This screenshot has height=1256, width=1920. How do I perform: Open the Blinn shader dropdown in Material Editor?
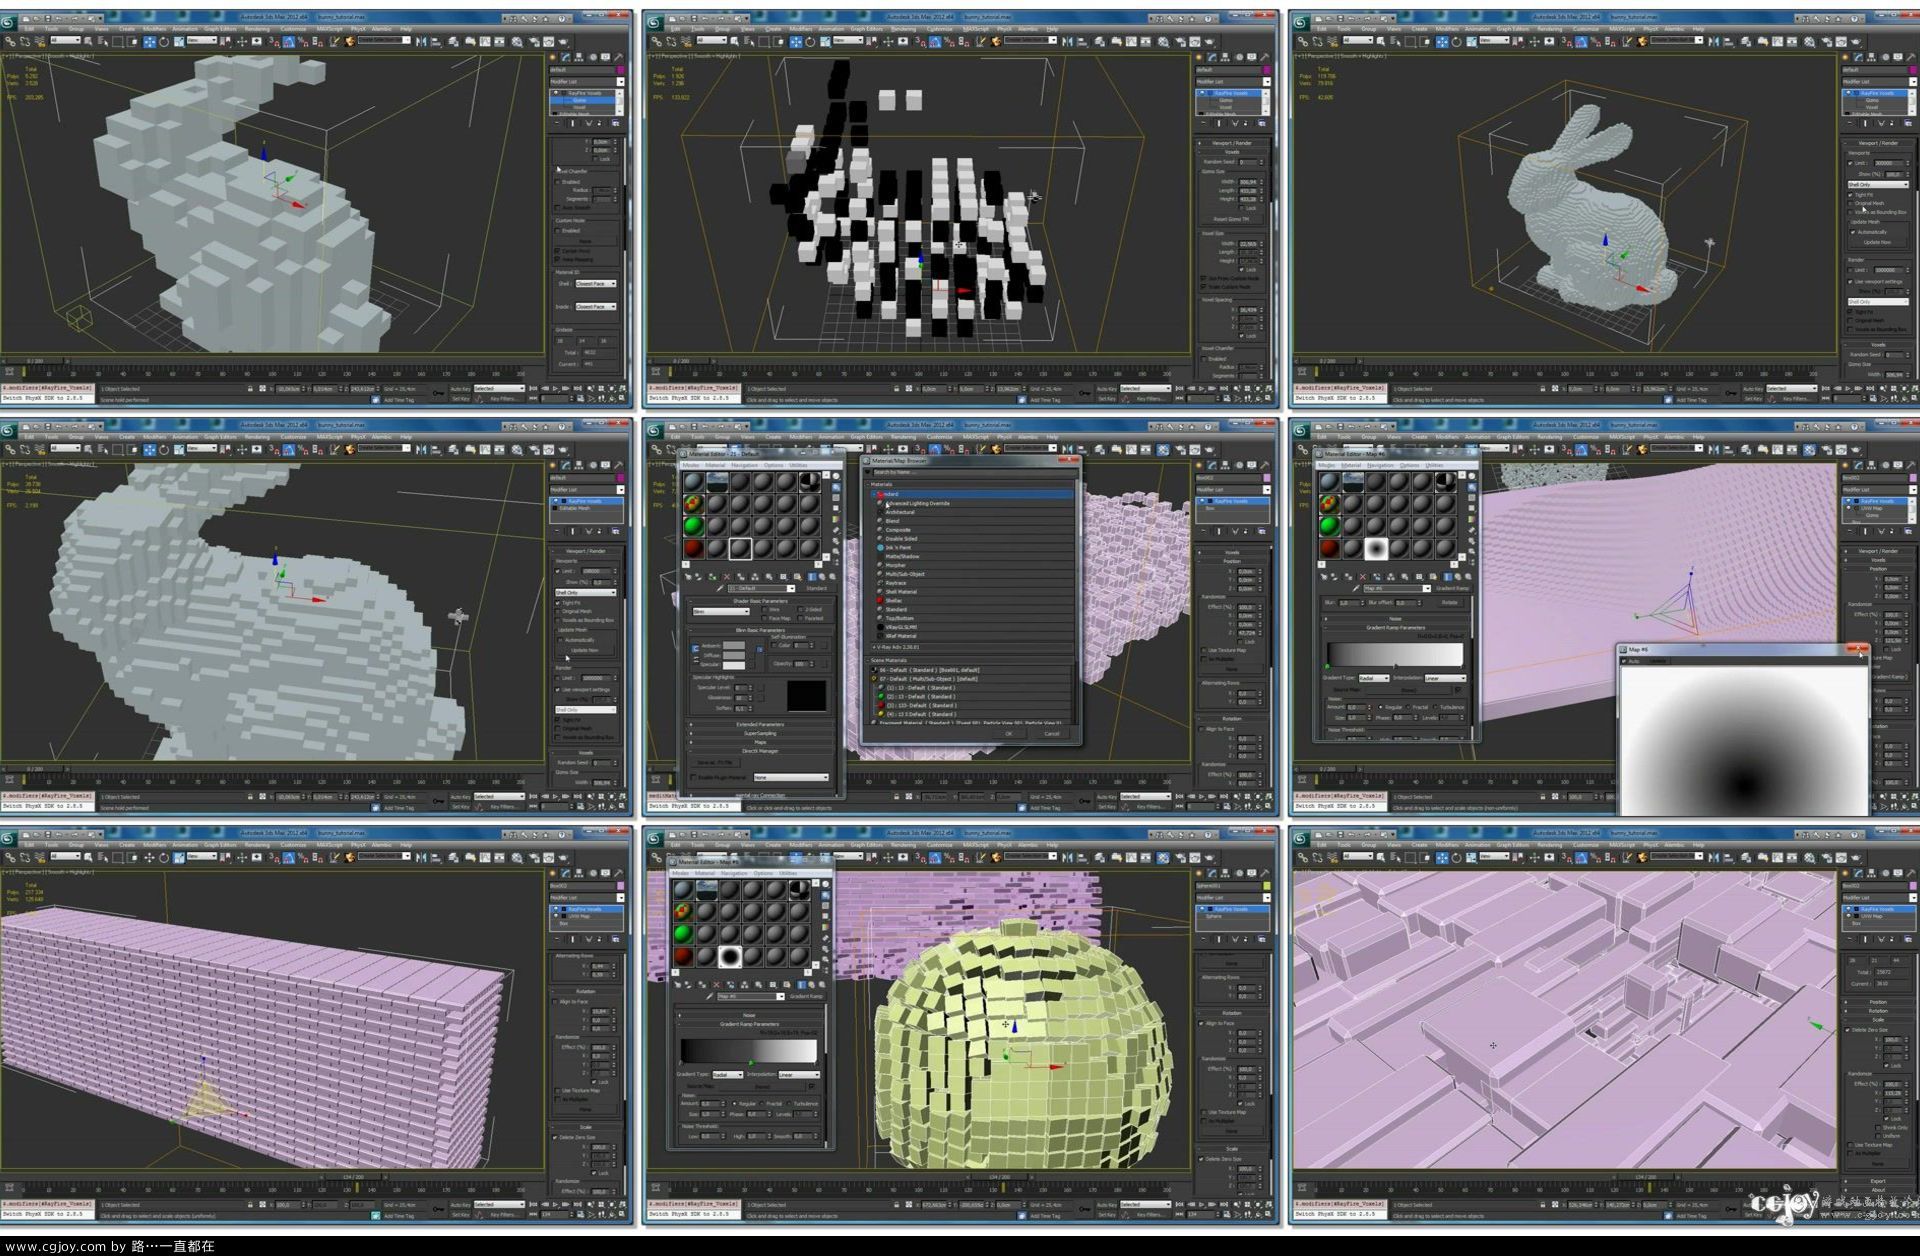coord(721,612)
